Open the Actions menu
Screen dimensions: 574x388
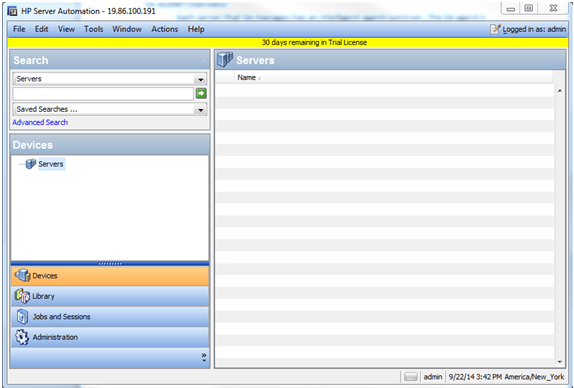click(x=164, y=29)
